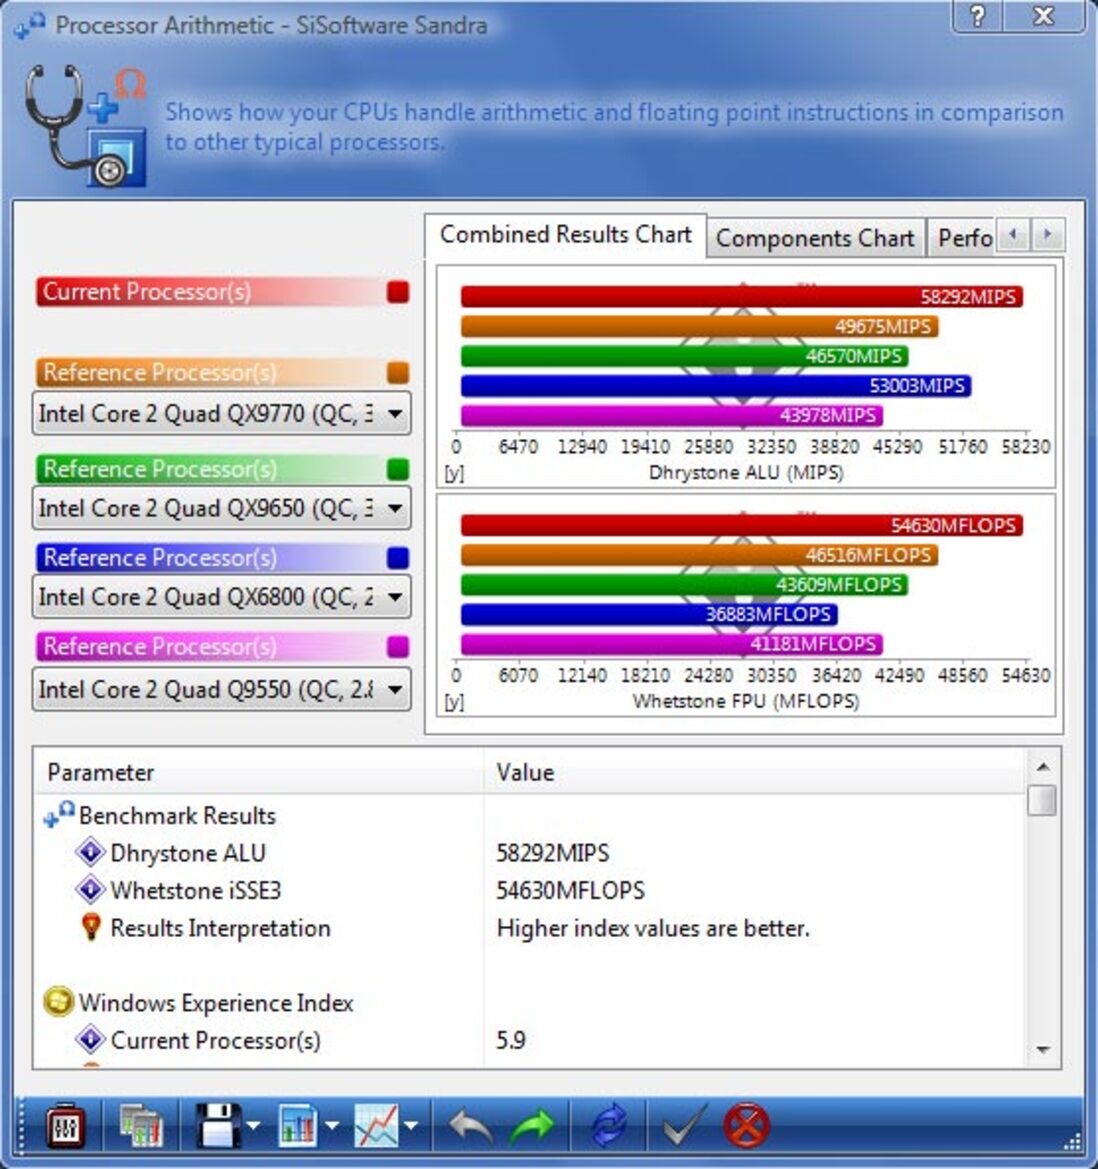Click the diamond icon beside Dhrystone ALU
This screenshot has height=1169, width=1098.
90,852
